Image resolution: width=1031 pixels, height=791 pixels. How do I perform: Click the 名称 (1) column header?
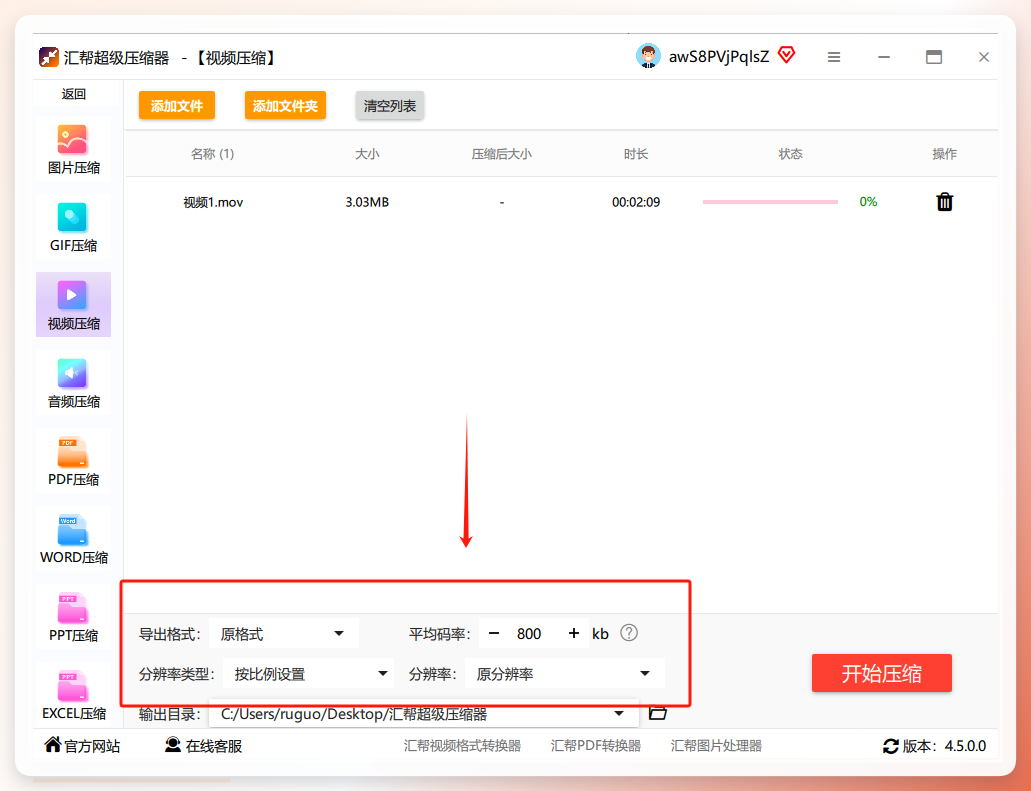pyautogui.click(x=212, y=154)
